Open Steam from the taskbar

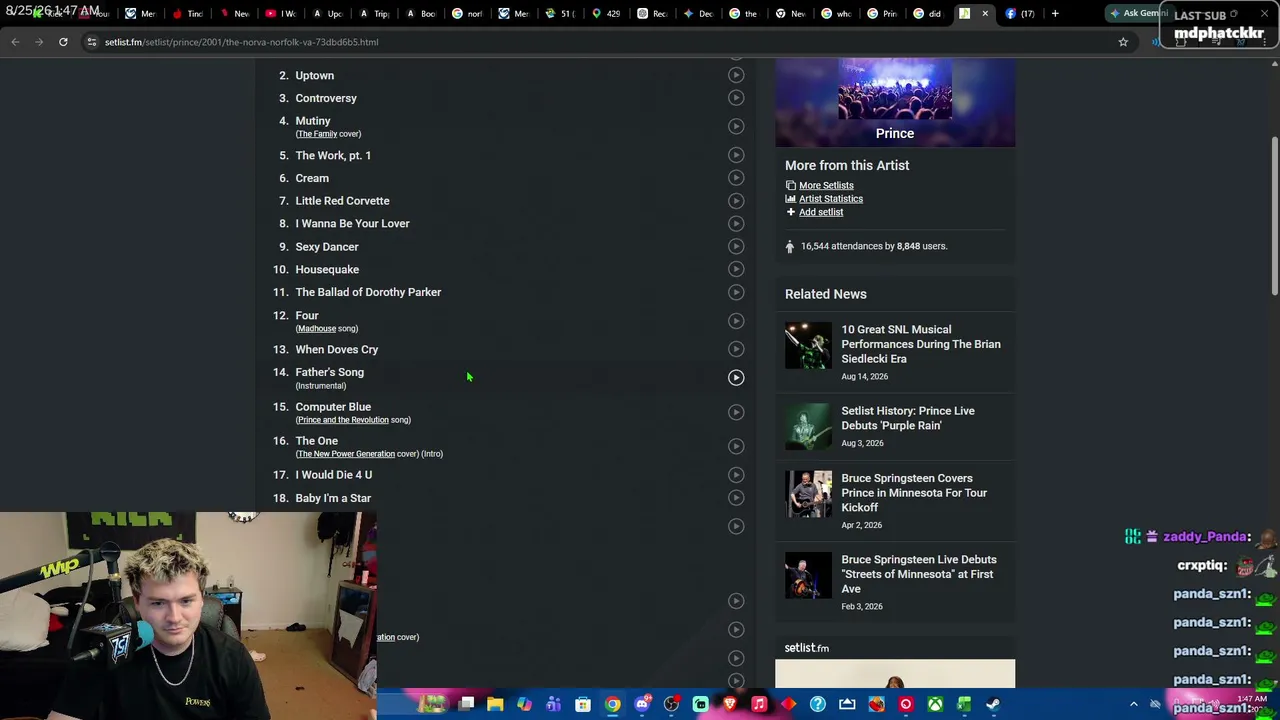pyautogui.click(x=993, y=704)
